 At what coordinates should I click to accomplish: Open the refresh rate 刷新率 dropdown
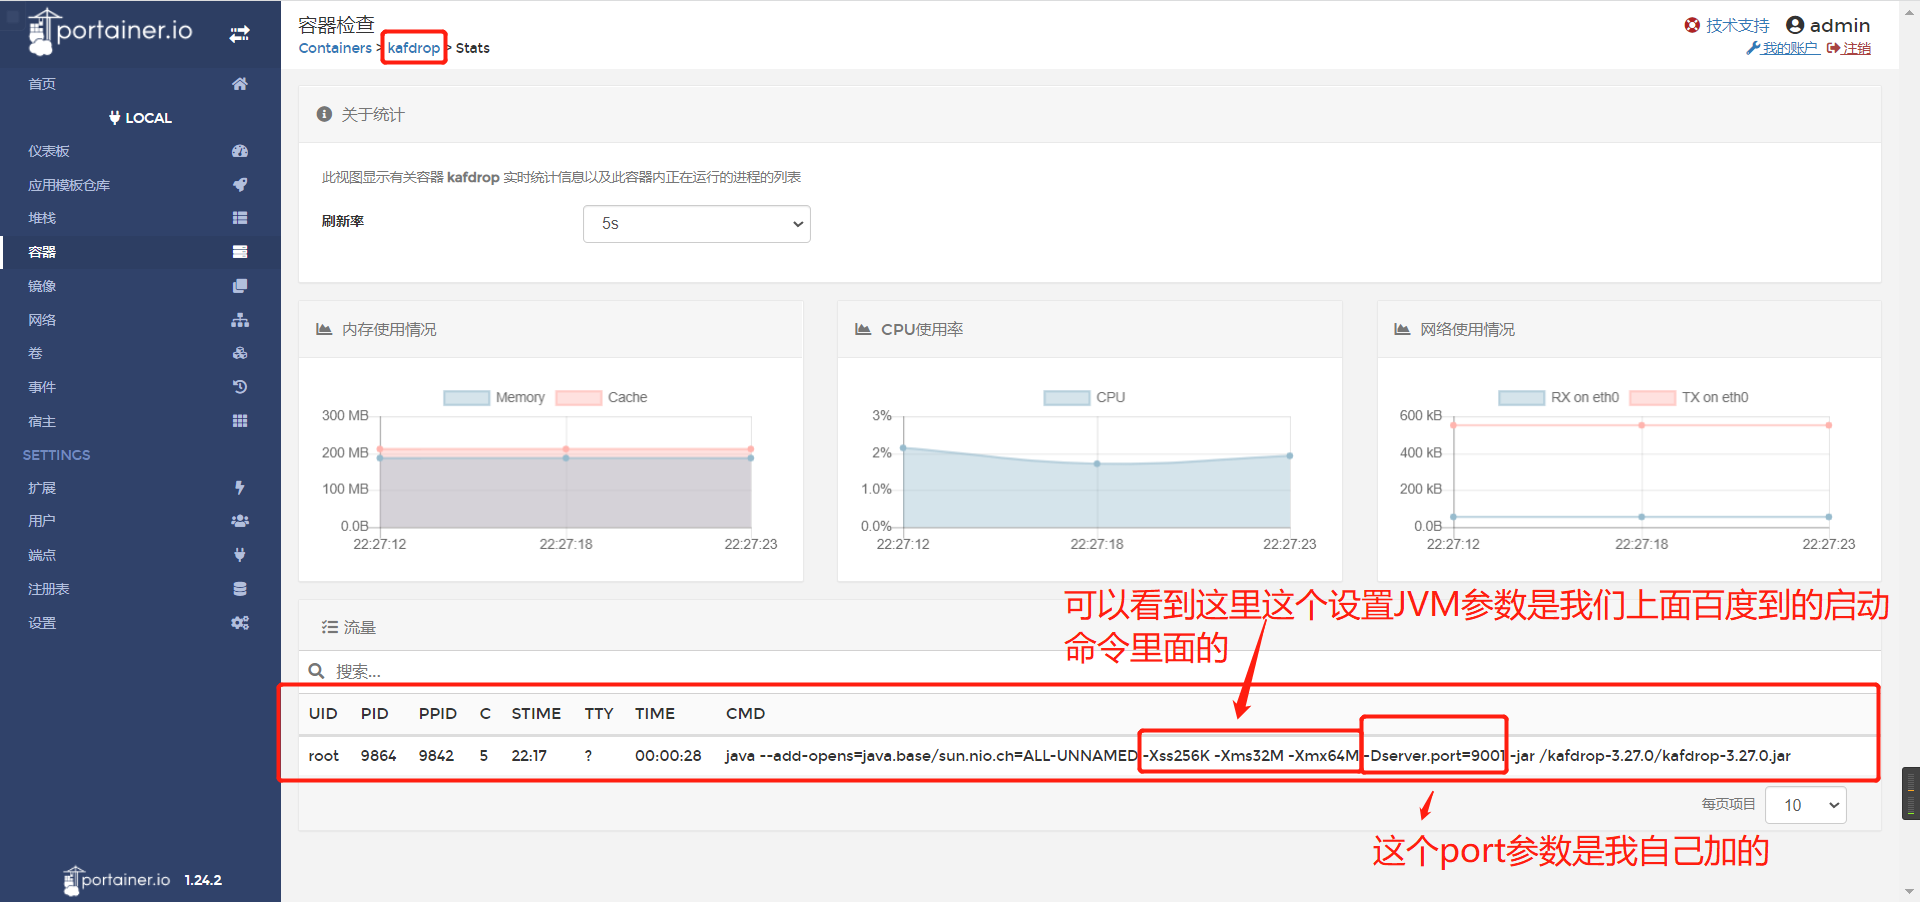click(x=696, y=223)
